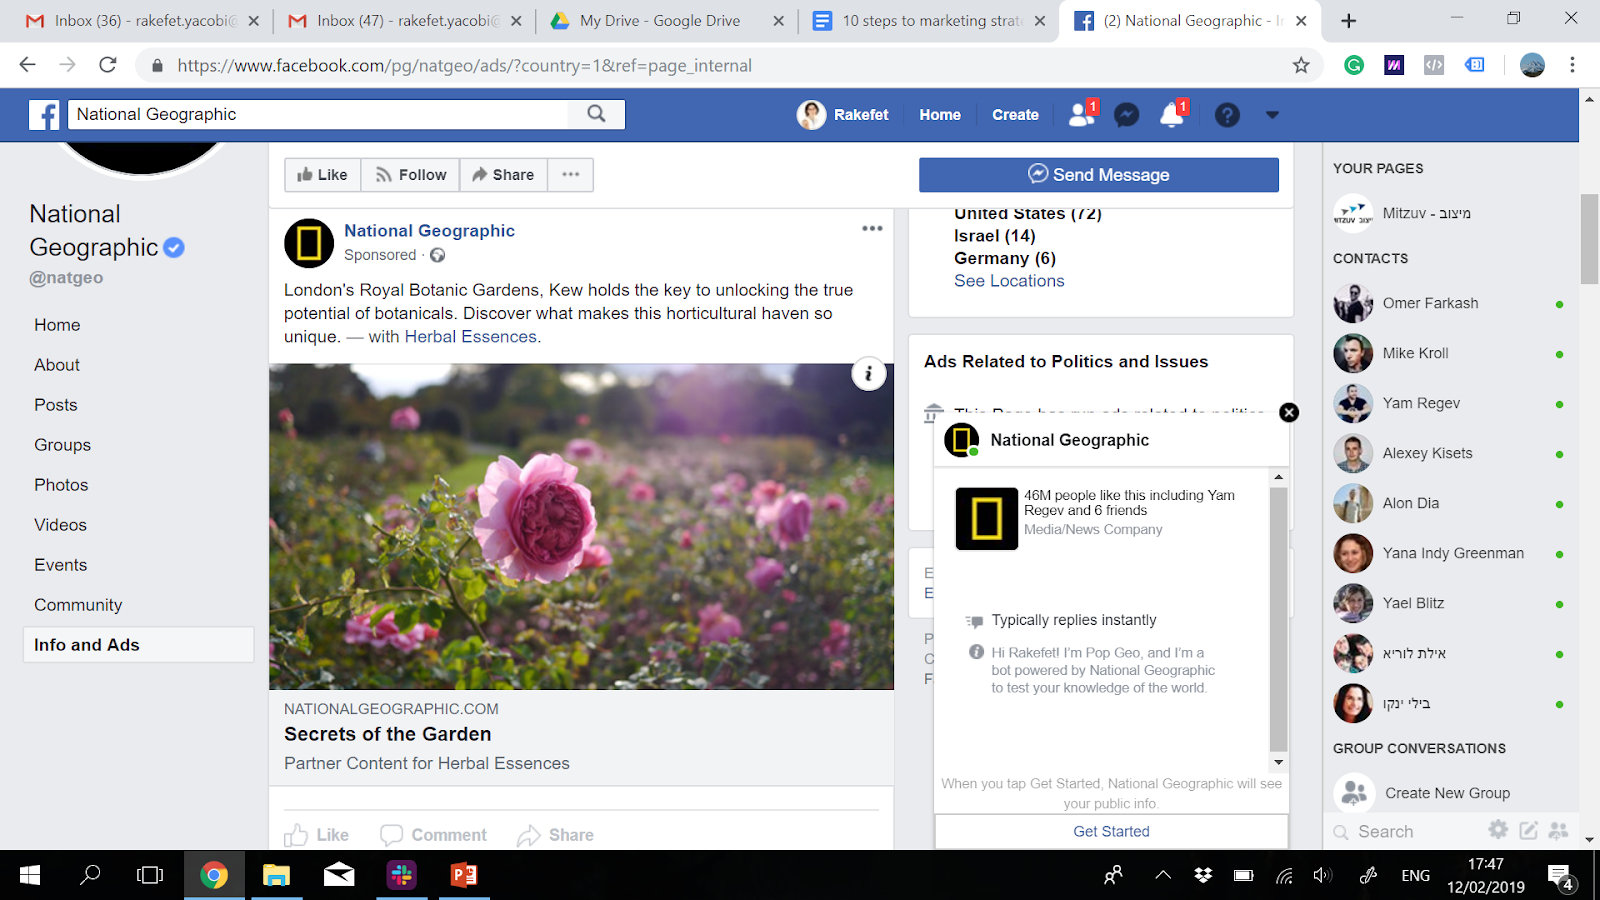Close the National Geographic chat popup
Viewport: 1600px width, 900px height.
[1289, 412]
